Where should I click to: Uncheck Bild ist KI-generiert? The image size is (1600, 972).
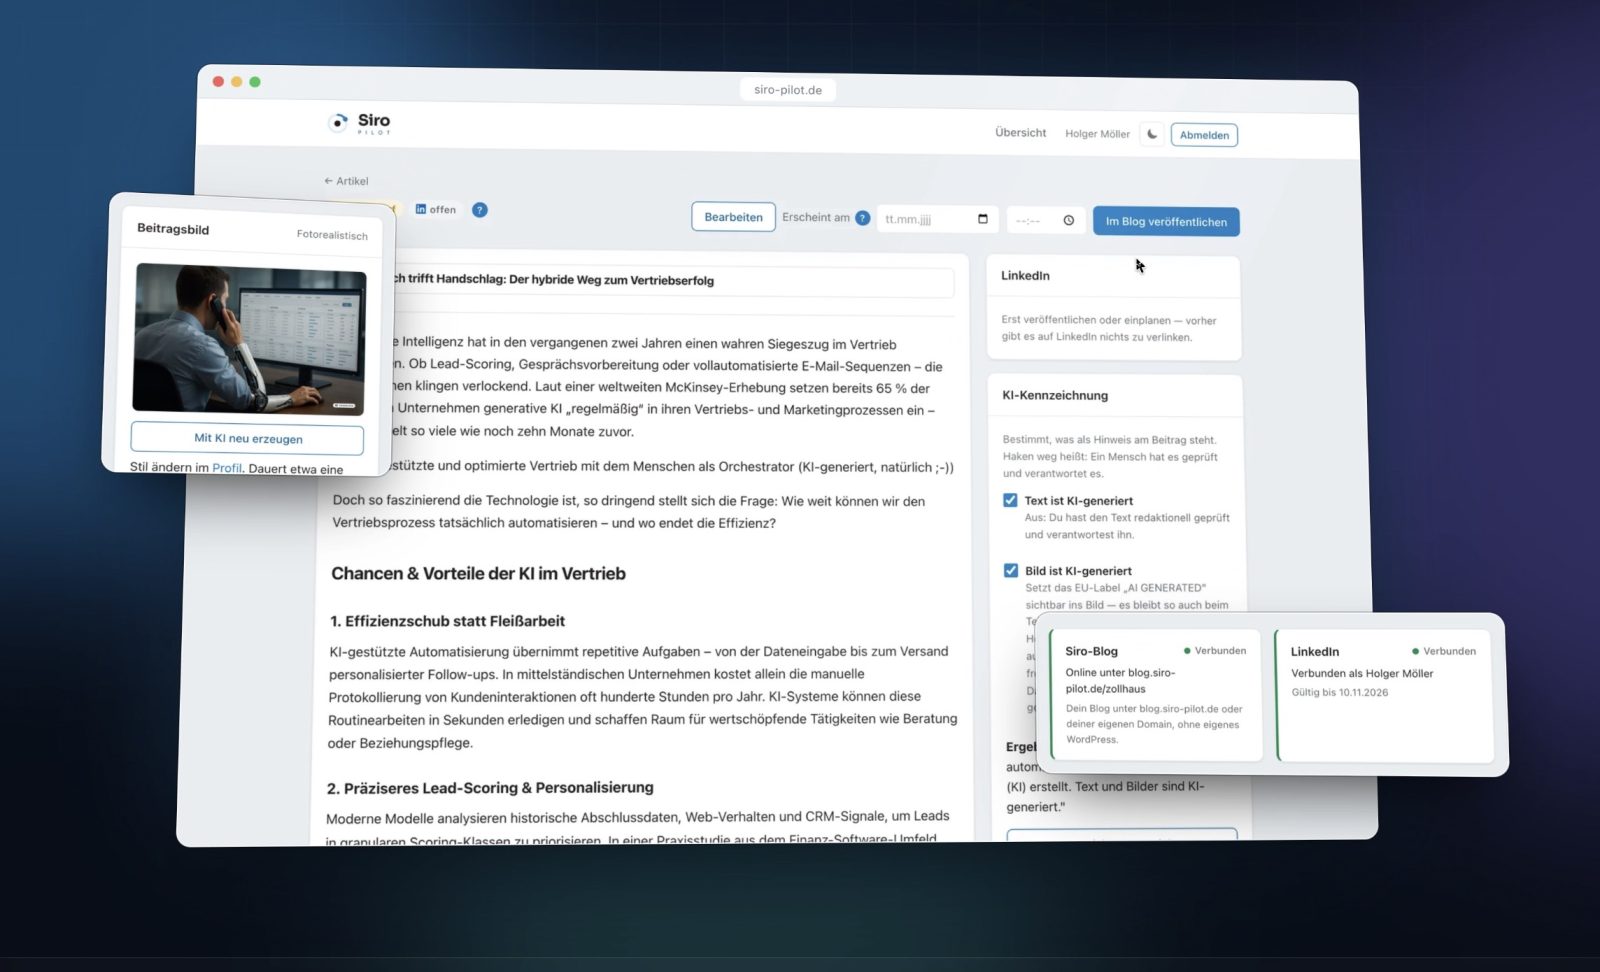[1011, 570]
